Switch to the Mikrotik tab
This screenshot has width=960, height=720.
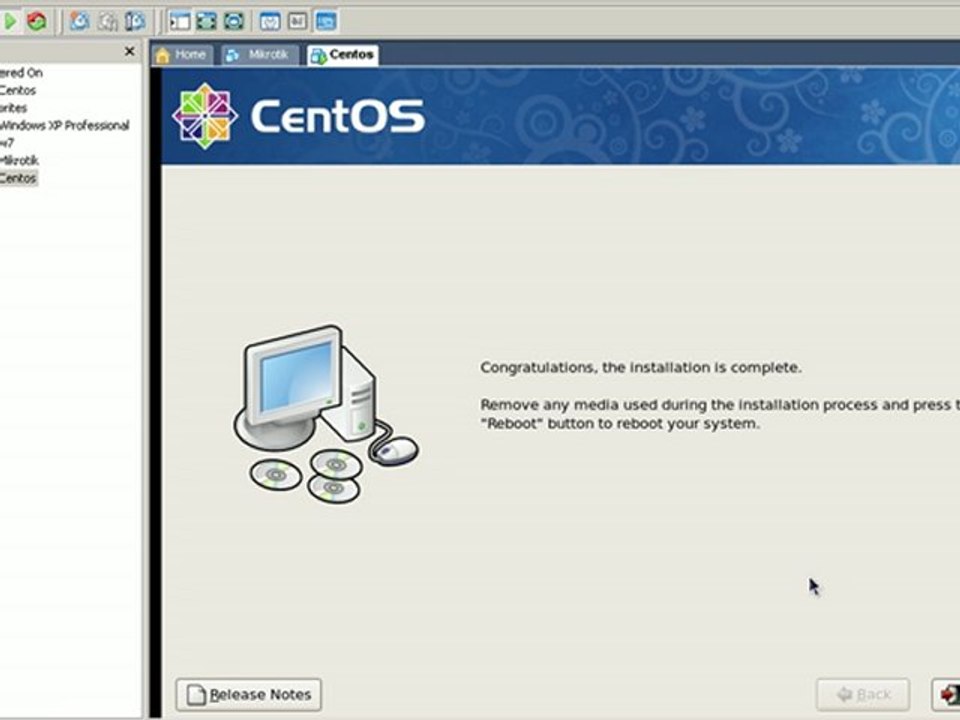pos(260,55)
